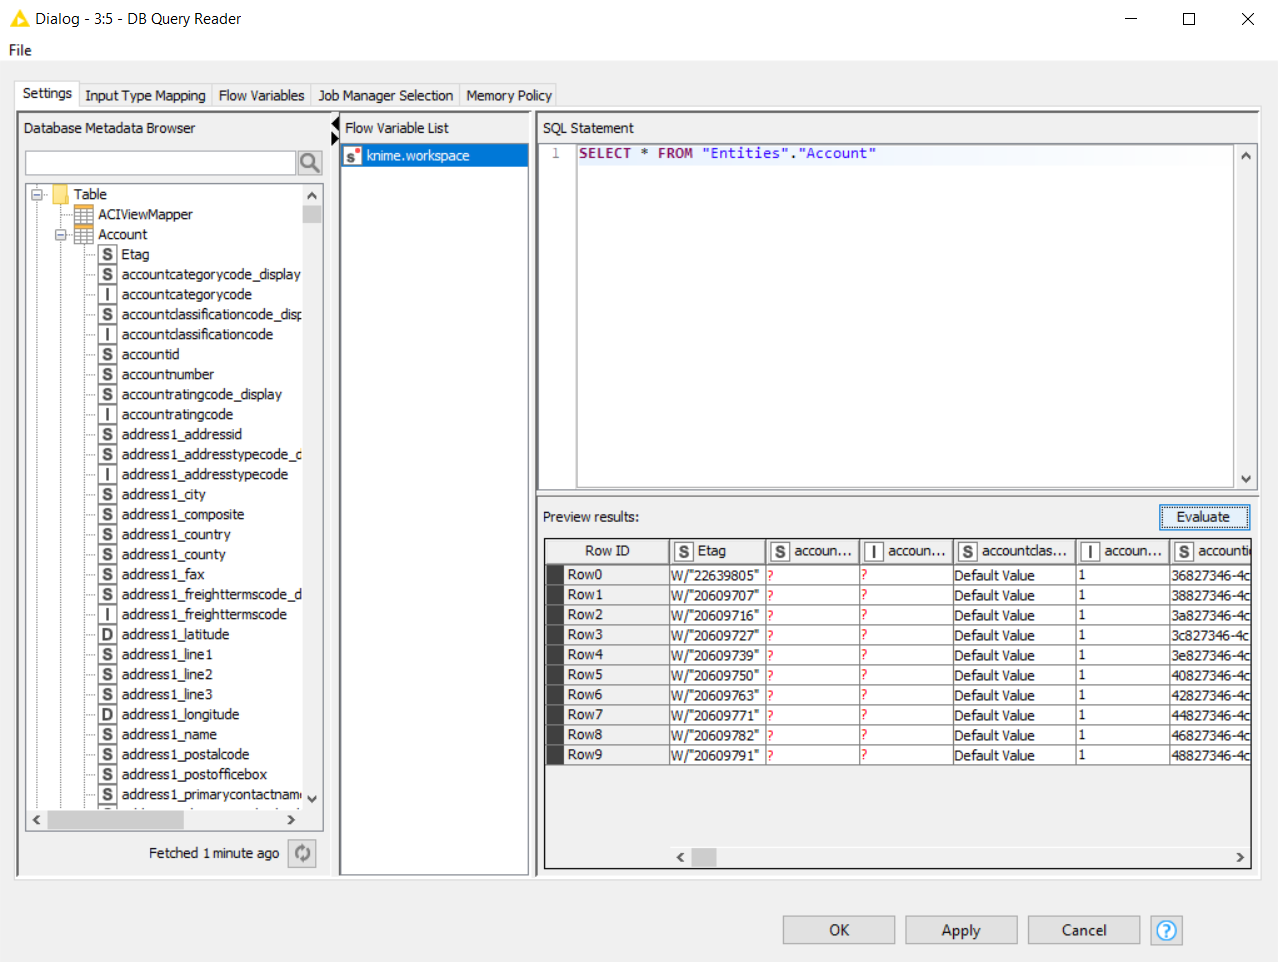Click the S string icon beside address1_city
Image resolution: width=1278 pixels, height=962 pixels.
coord(107,494)
